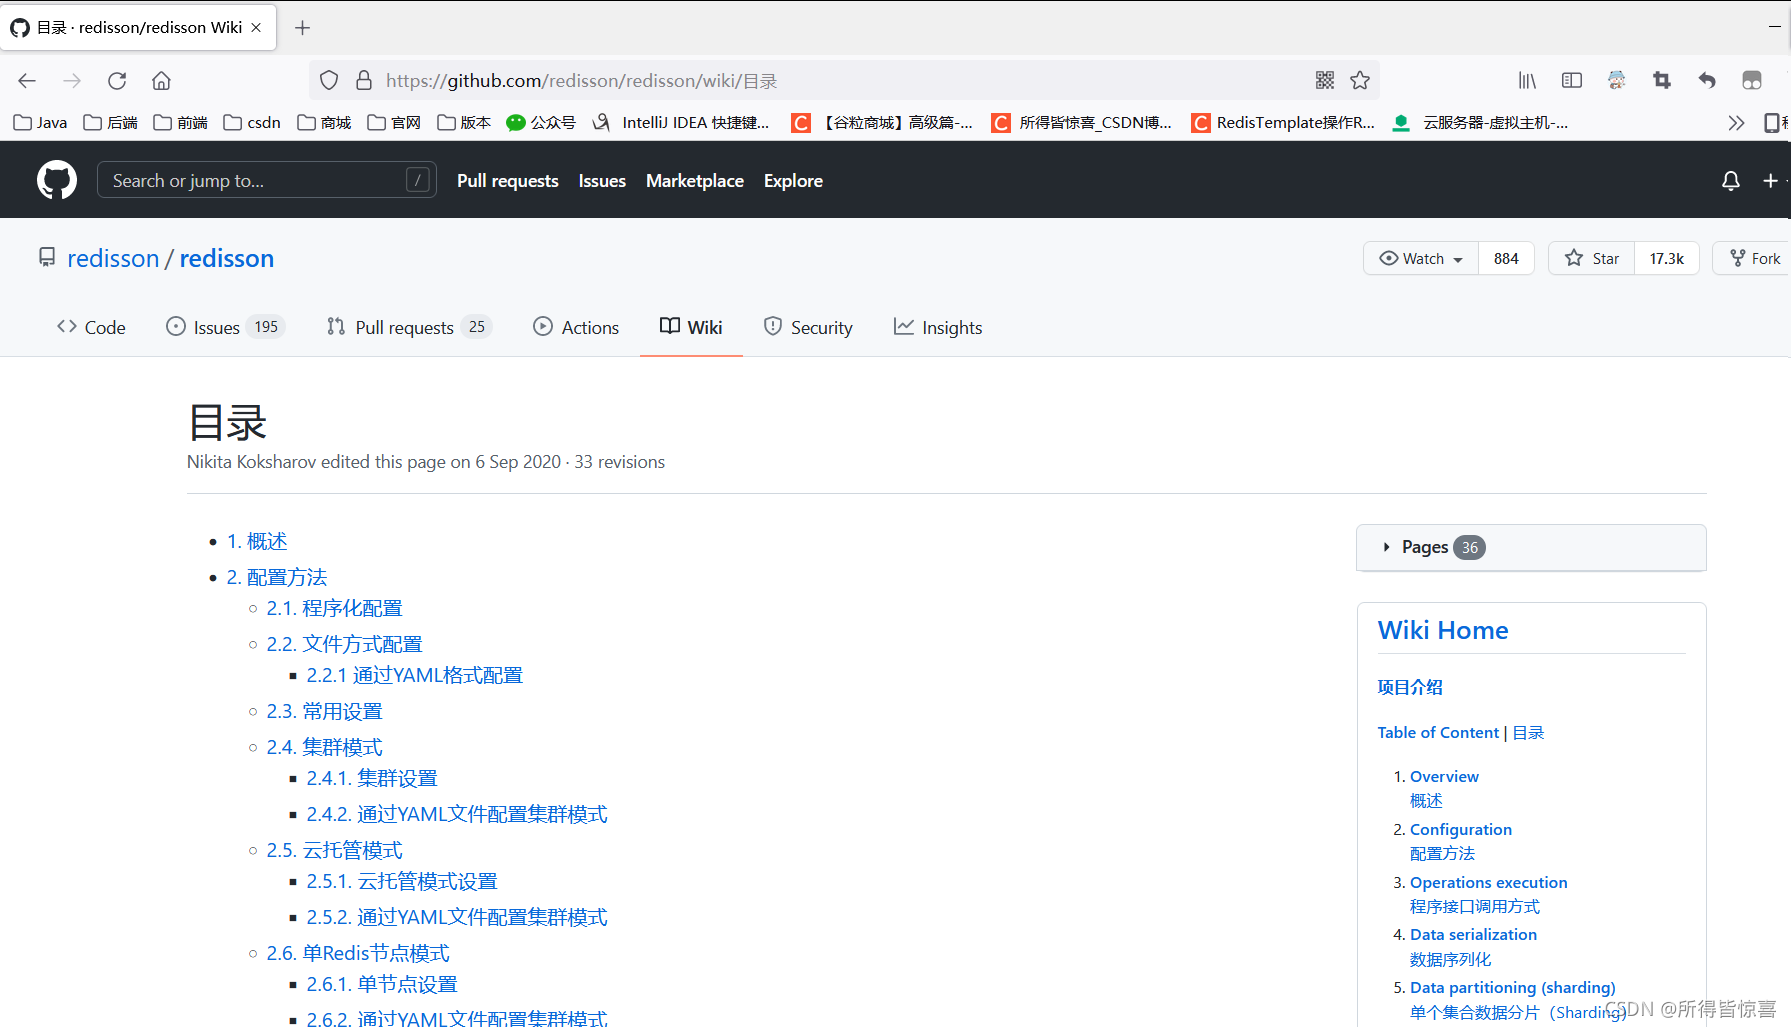Click the GitHub search field
1791x1027 pixels.
point(267,180)
